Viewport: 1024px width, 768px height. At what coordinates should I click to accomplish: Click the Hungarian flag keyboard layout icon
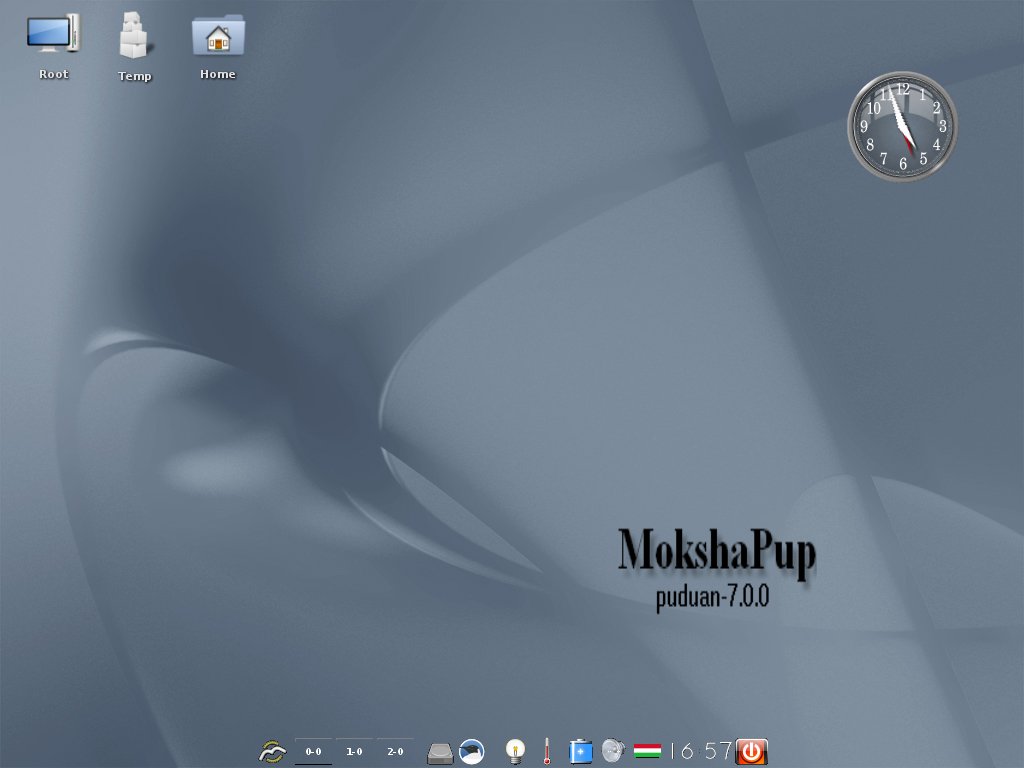(x=647, y=751)
